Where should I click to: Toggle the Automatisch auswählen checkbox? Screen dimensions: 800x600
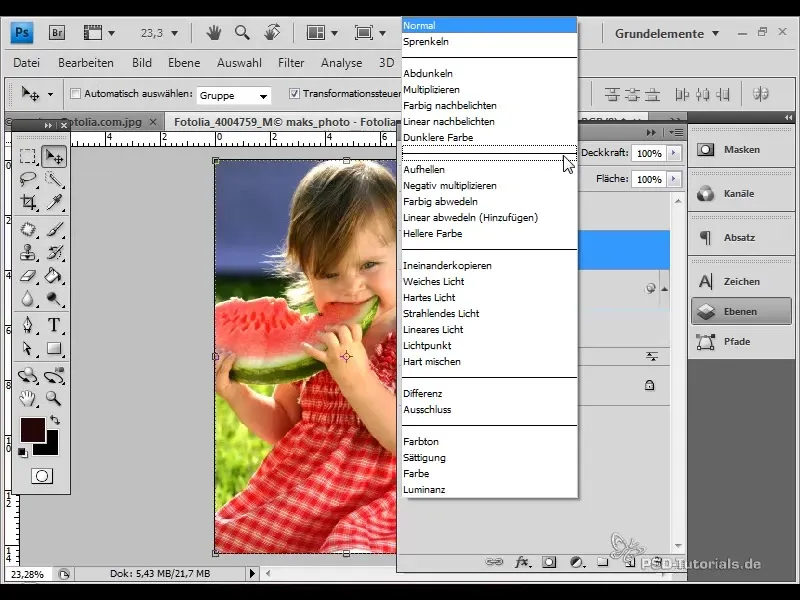(76, 94)
